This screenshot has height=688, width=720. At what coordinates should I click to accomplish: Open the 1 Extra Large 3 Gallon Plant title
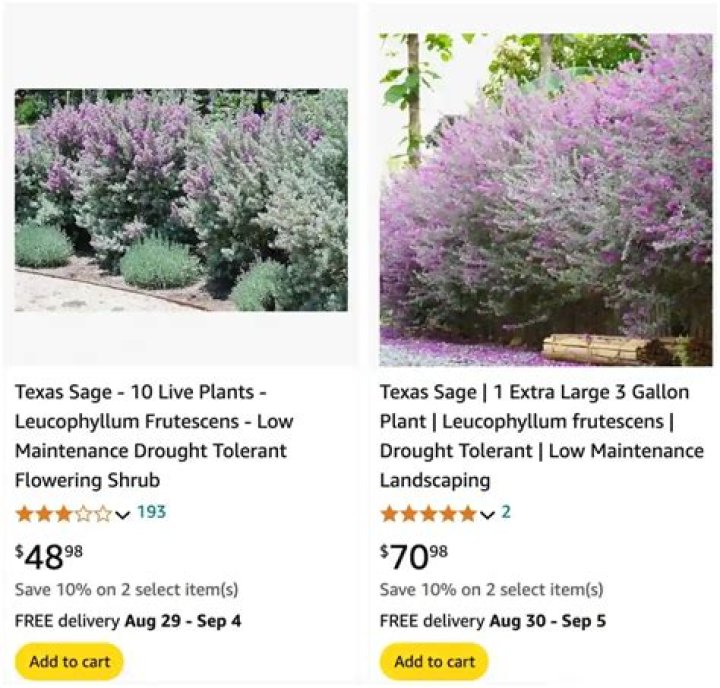(x=541, y=436)
